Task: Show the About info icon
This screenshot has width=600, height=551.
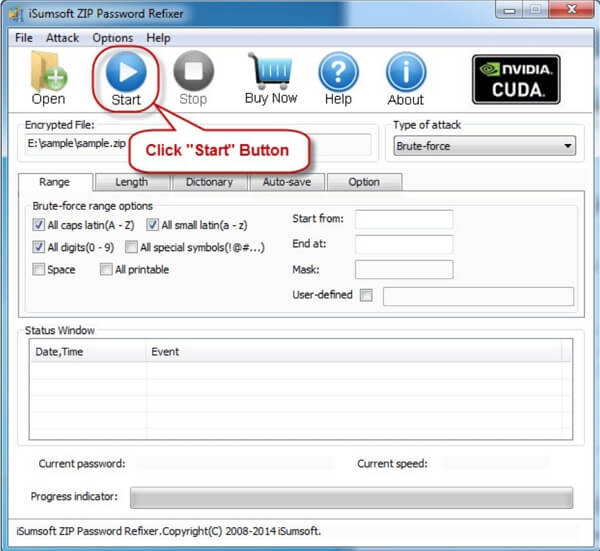Action: click(x=406, y=78)
